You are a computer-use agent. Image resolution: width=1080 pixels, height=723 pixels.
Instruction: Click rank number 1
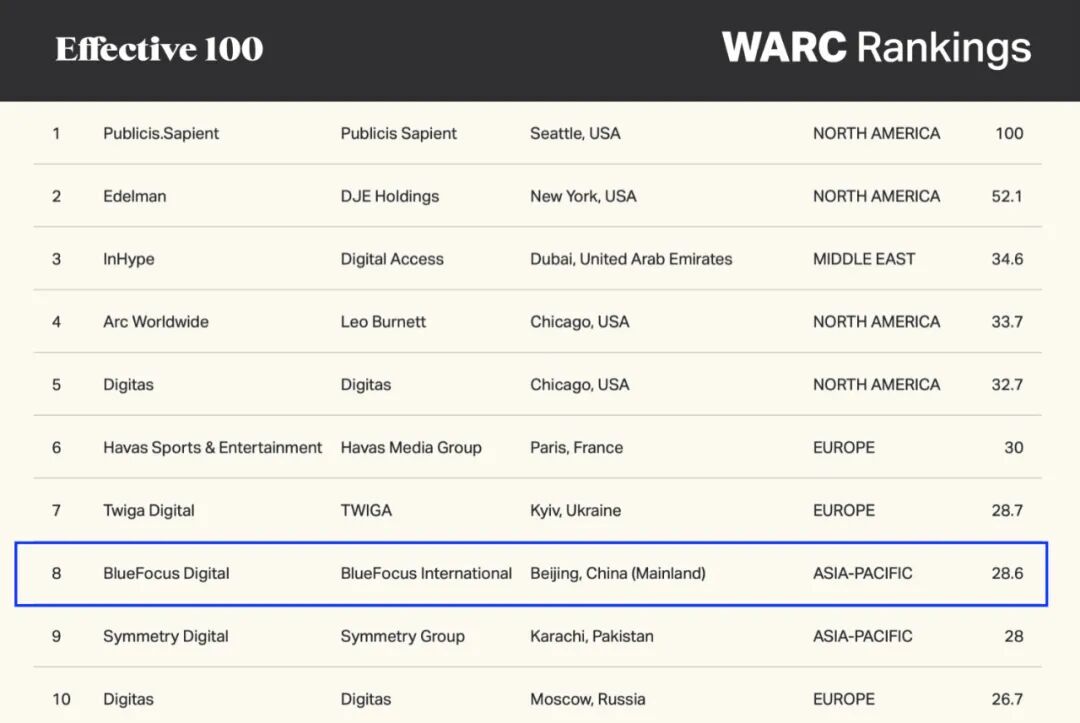point(56,134)
